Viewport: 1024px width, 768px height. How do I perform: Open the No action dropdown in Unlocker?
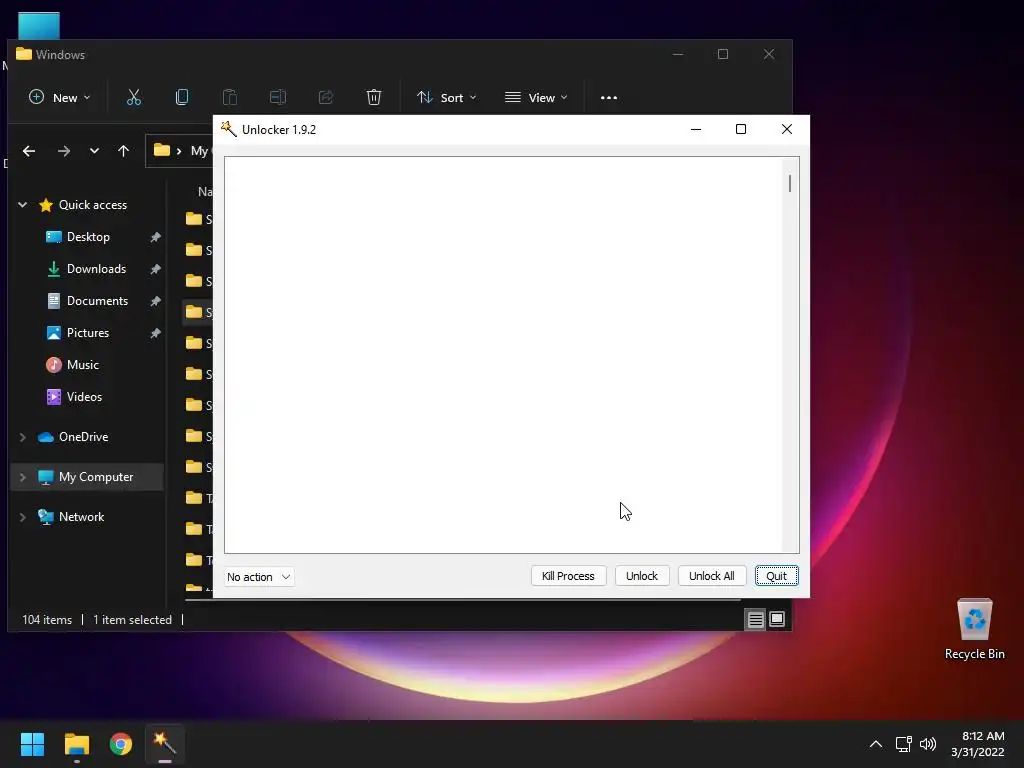pyautogui.click(x=259, y=577)
